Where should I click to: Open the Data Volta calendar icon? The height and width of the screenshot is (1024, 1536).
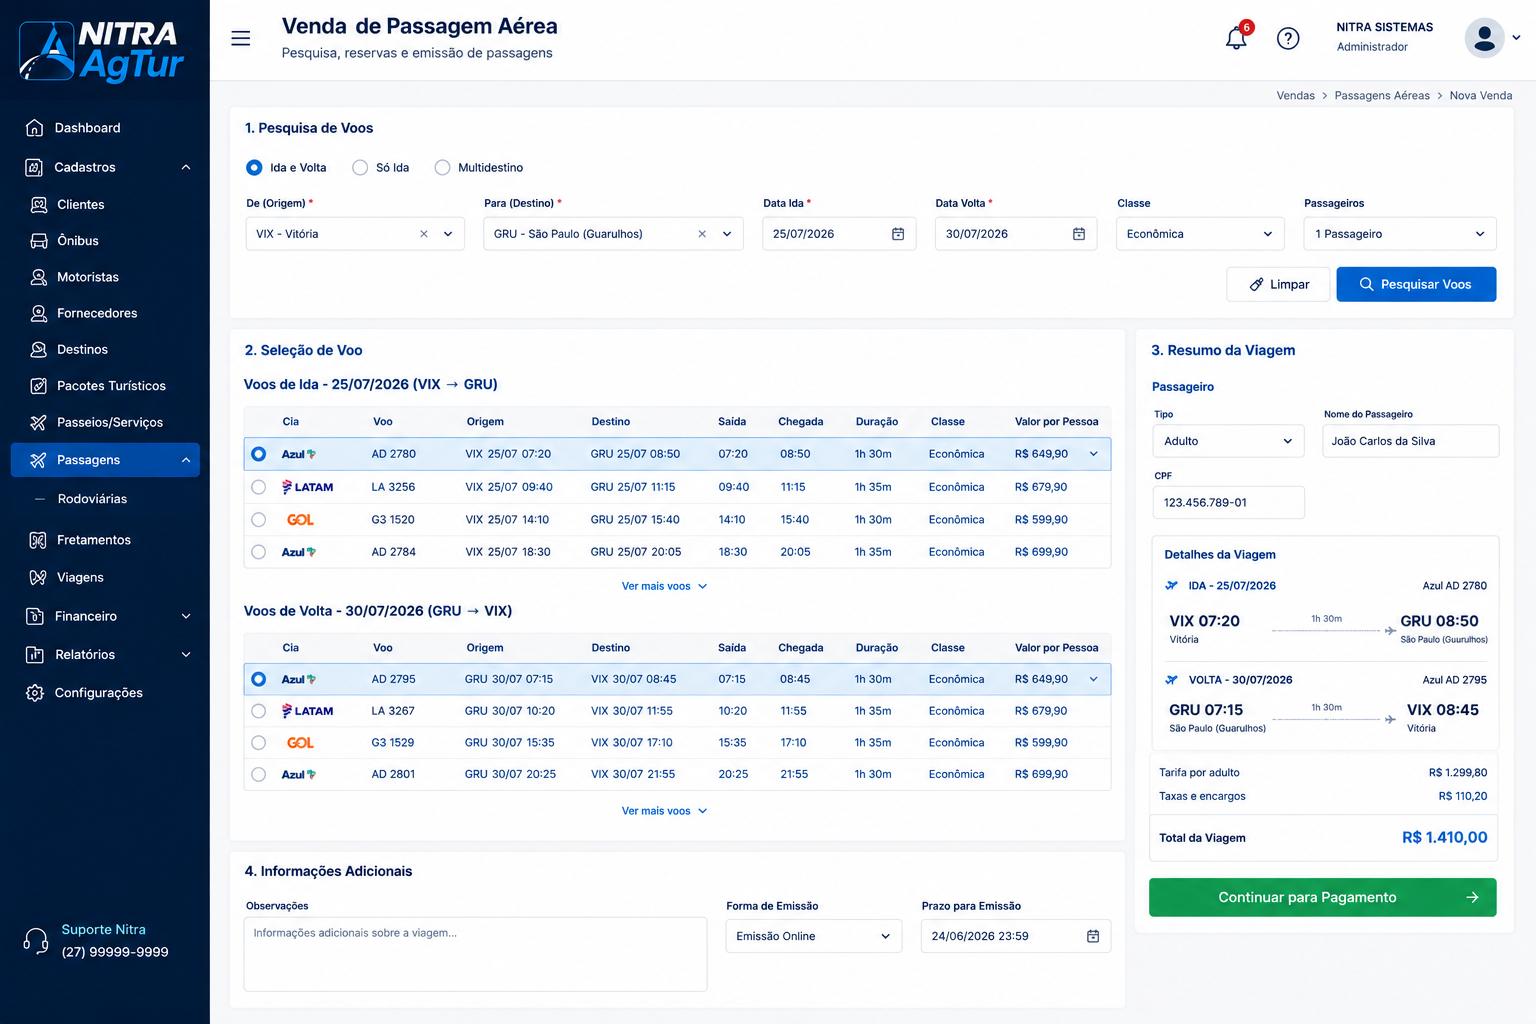(x=1079, y=234)
